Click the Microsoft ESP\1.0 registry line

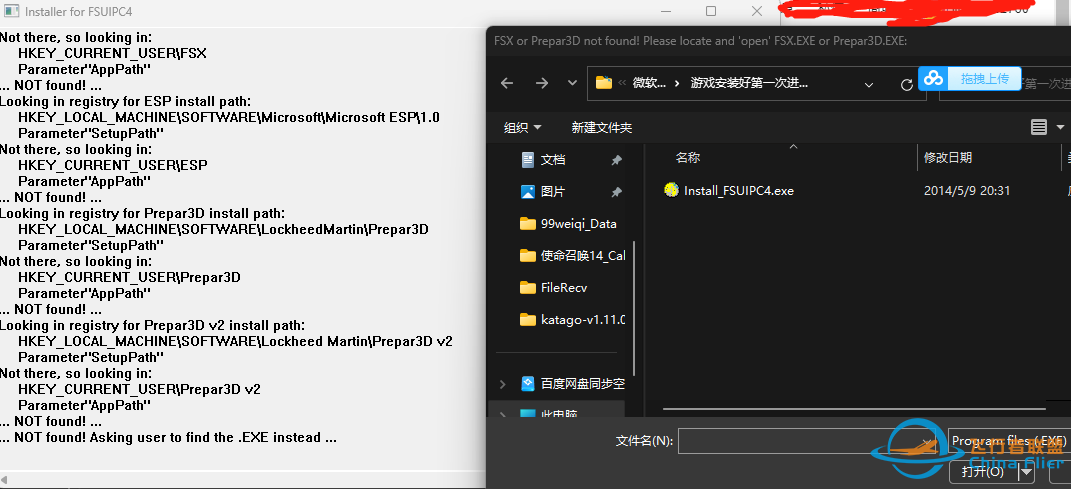click(229, 117)
